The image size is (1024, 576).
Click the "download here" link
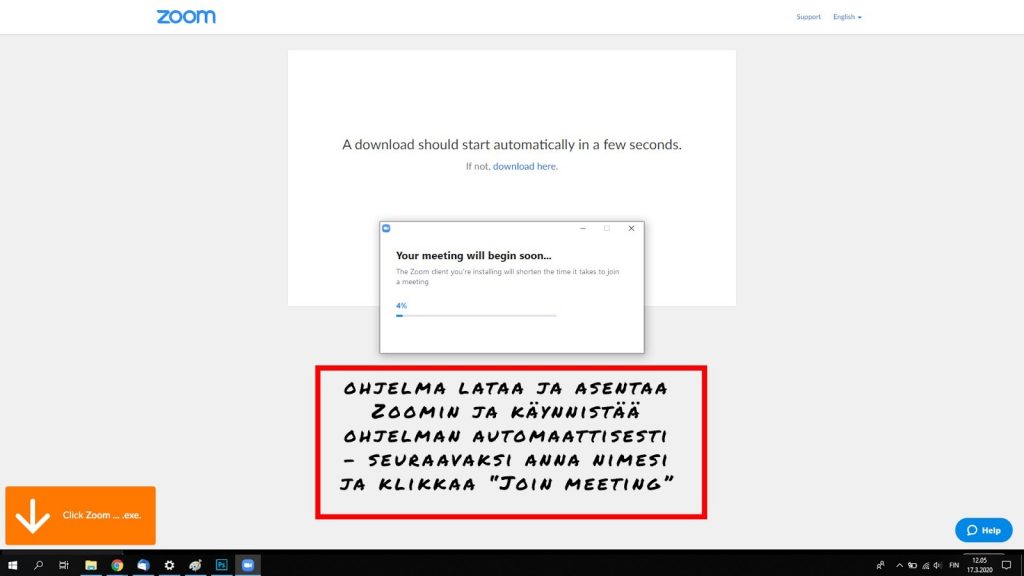click(x=524, y=167)
